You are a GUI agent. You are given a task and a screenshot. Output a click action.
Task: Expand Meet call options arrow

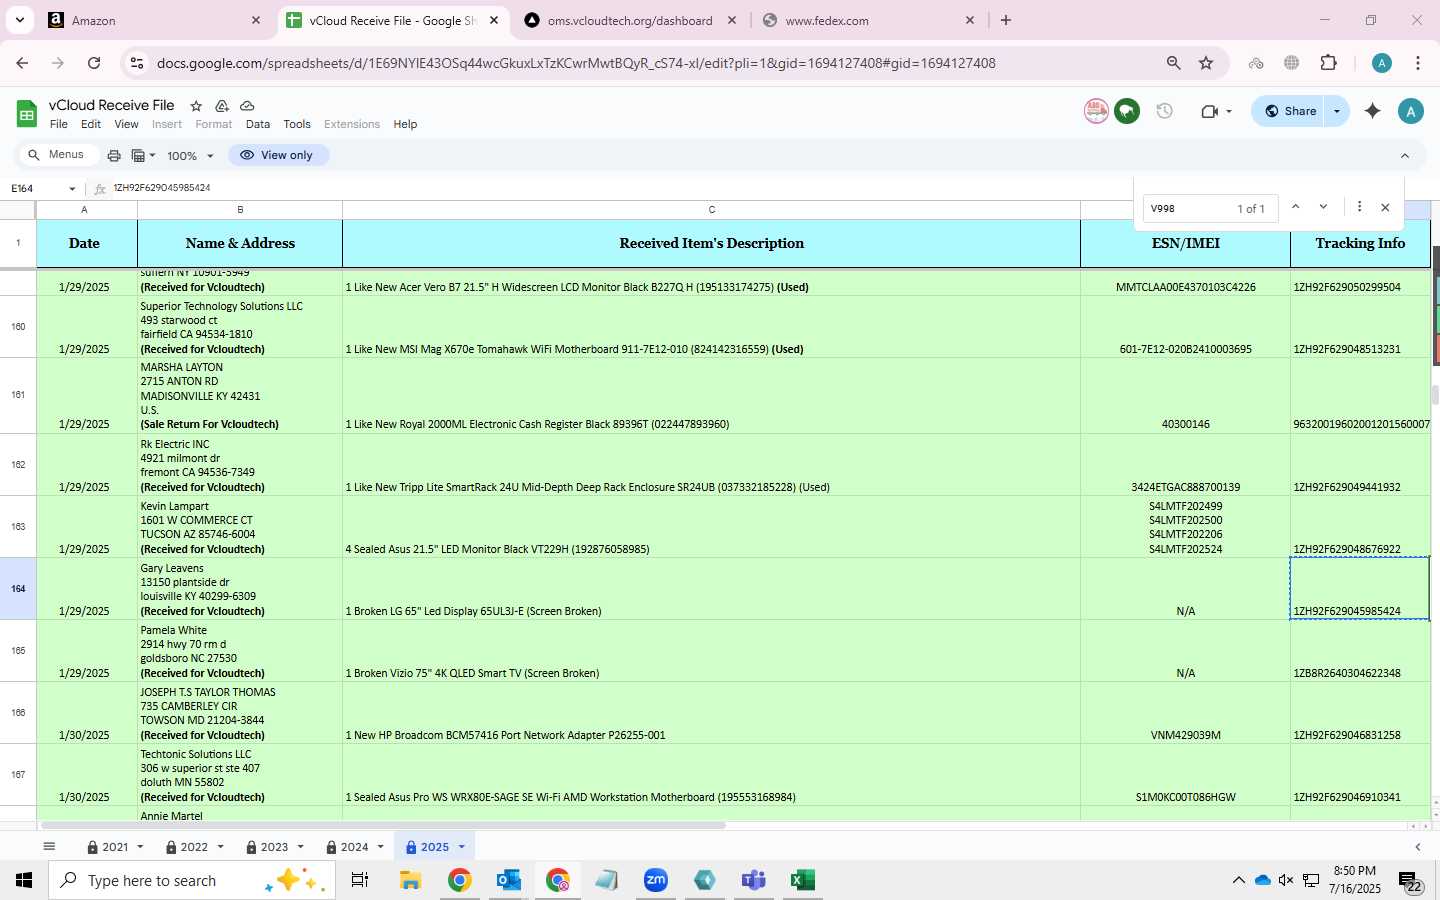coord(1229,111)
